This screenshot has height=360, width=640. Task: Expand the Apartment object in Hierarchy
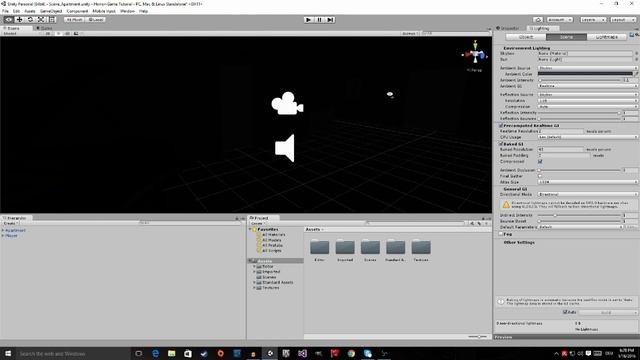tap(3, 231)
